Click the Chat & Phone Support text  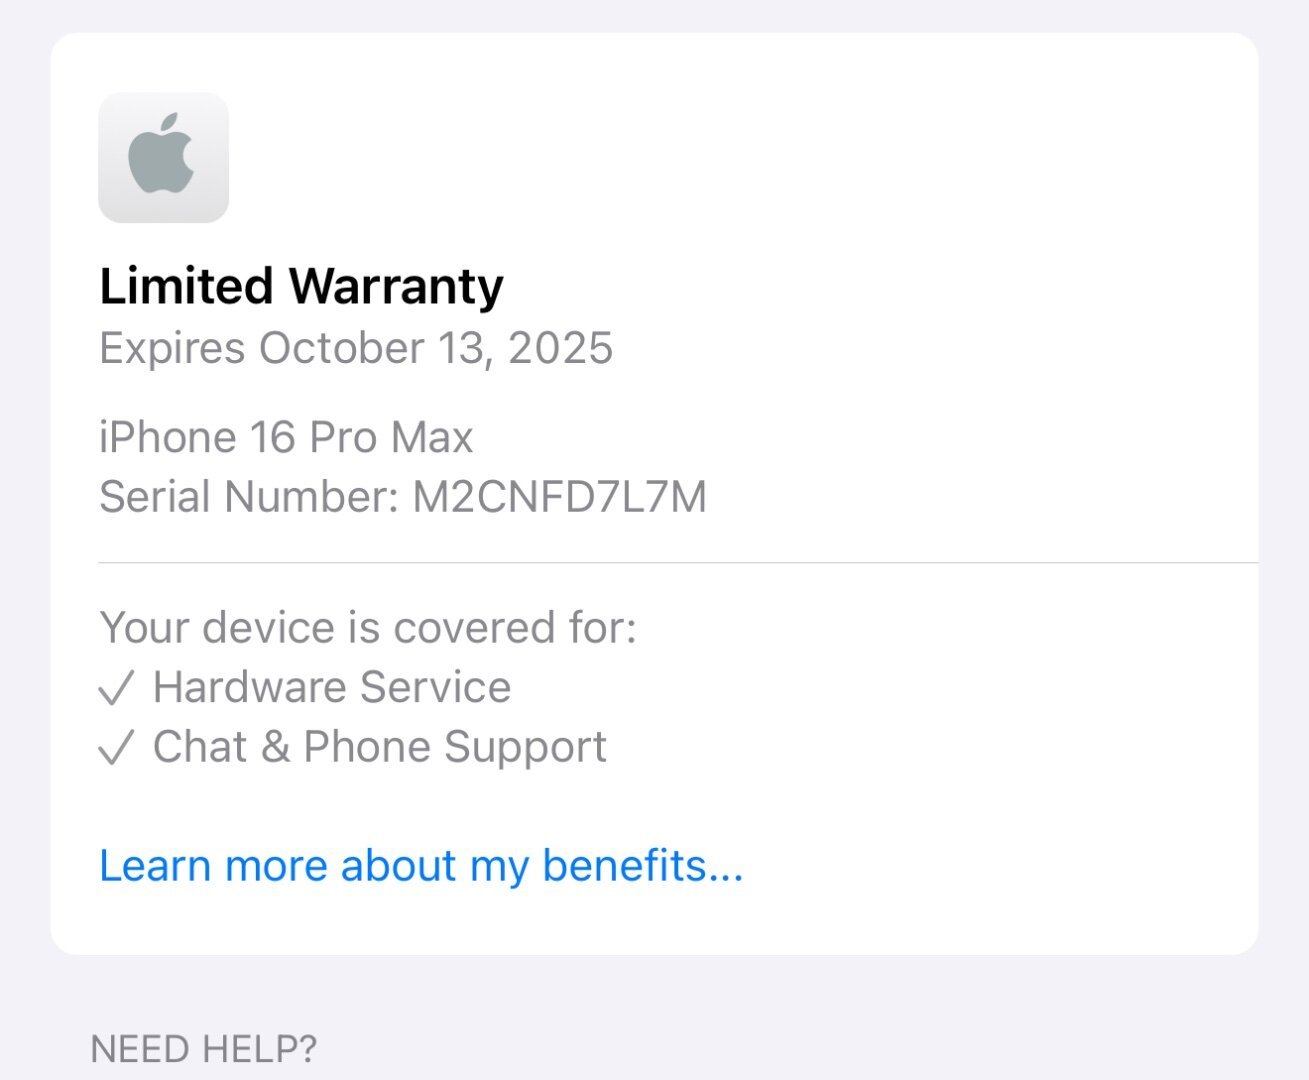tap(380, 747)
